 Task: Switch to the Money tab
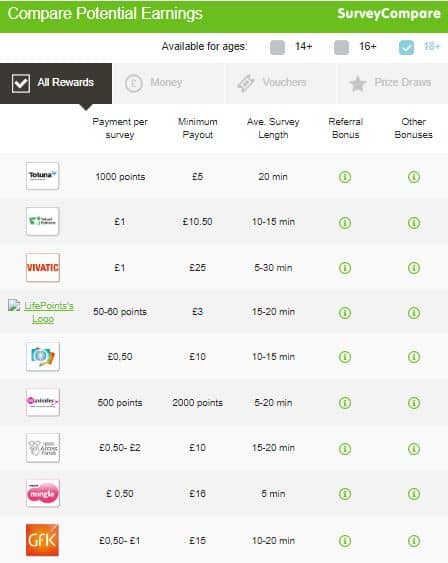click(x=169, y=83)
